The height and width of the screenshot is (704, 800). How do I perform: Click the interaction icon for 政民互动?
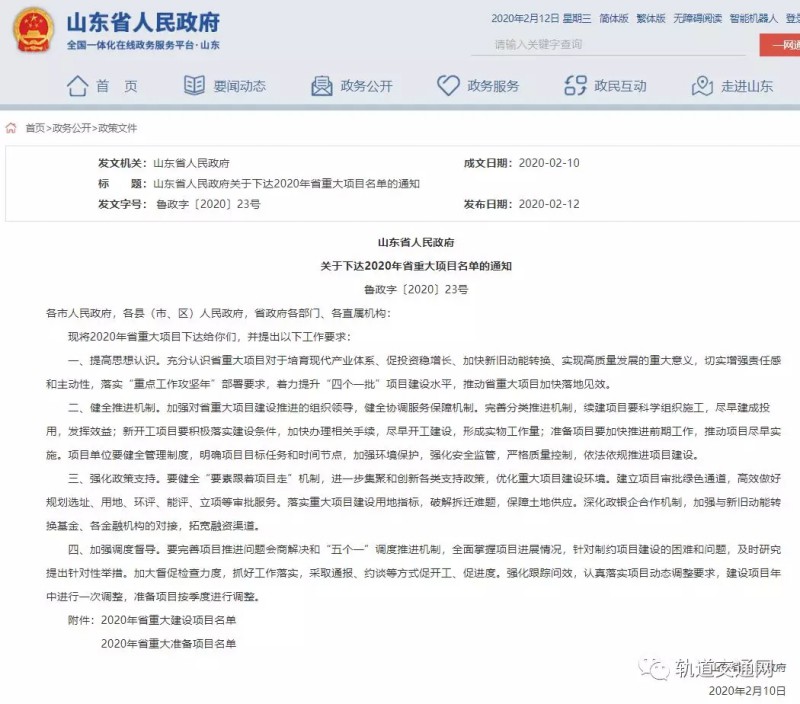[x=575, y=86]
